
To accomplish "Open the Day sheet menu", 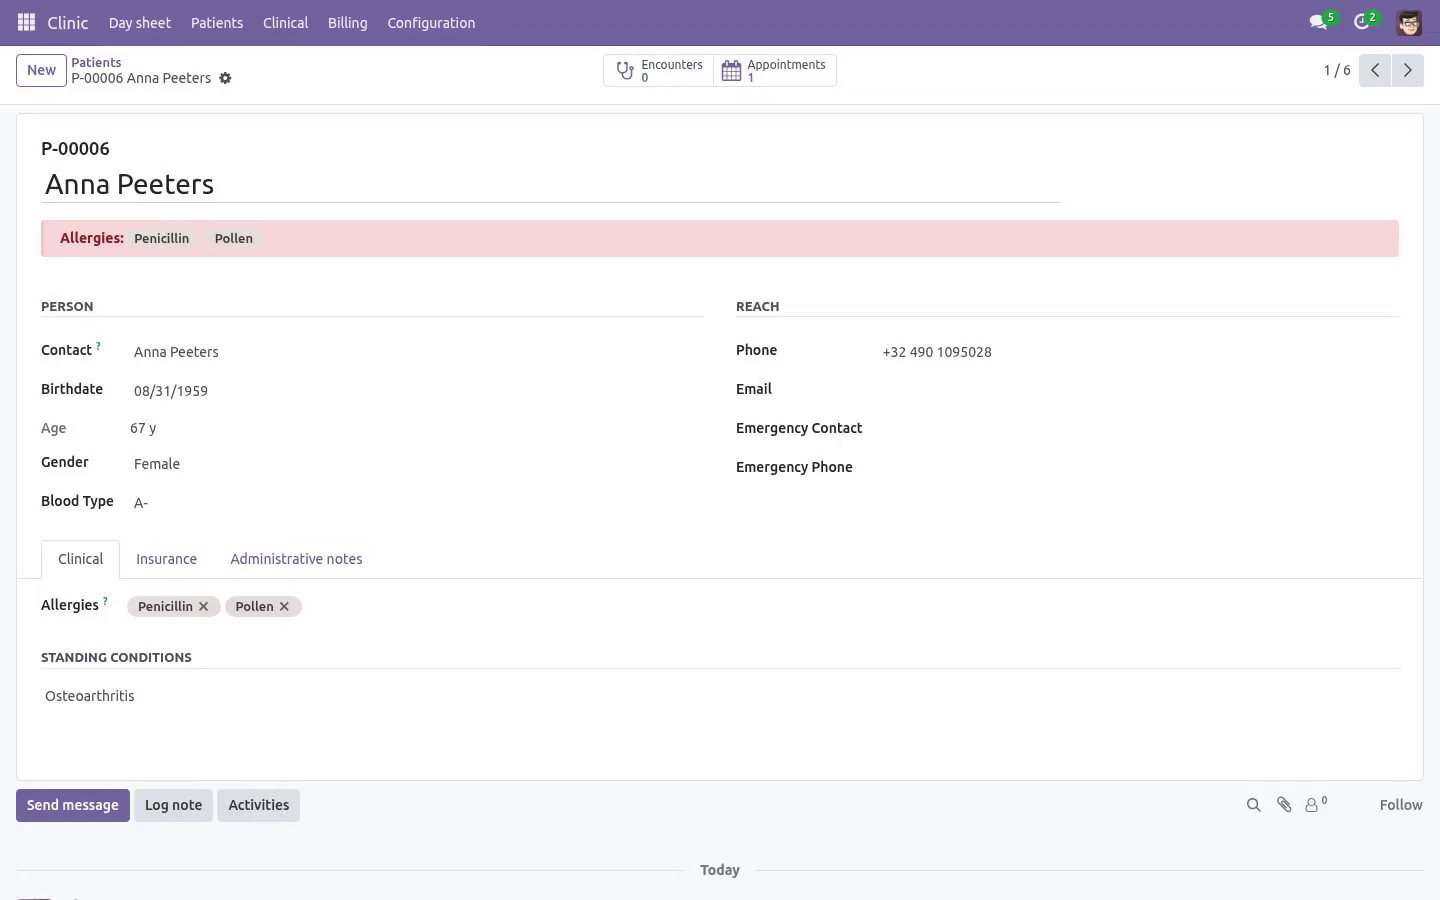I will (139, 22).
